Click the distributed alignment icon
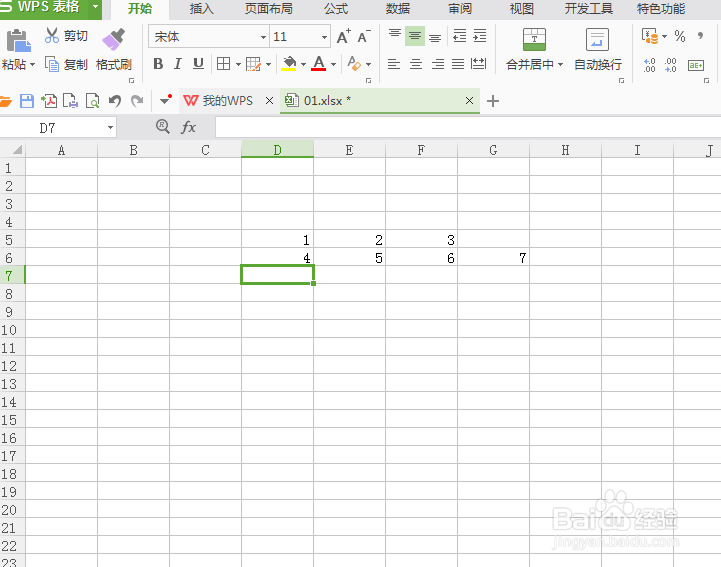 point(479,64)
